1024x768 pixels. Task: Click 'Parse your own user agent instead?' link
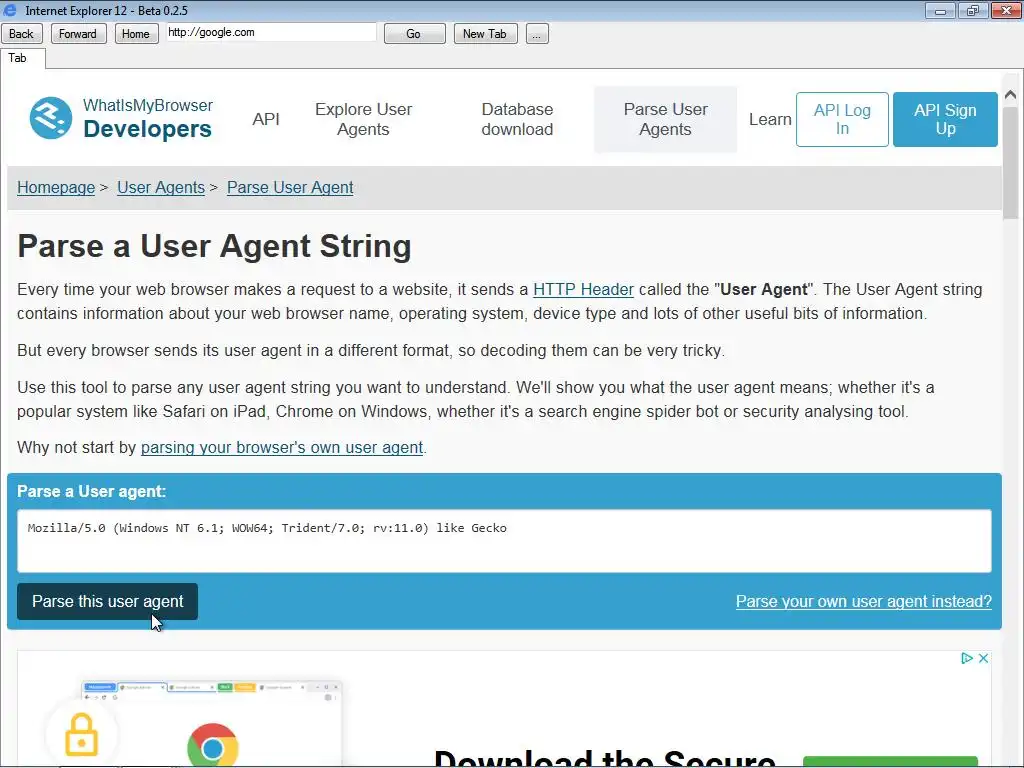(x=863, y=601)
